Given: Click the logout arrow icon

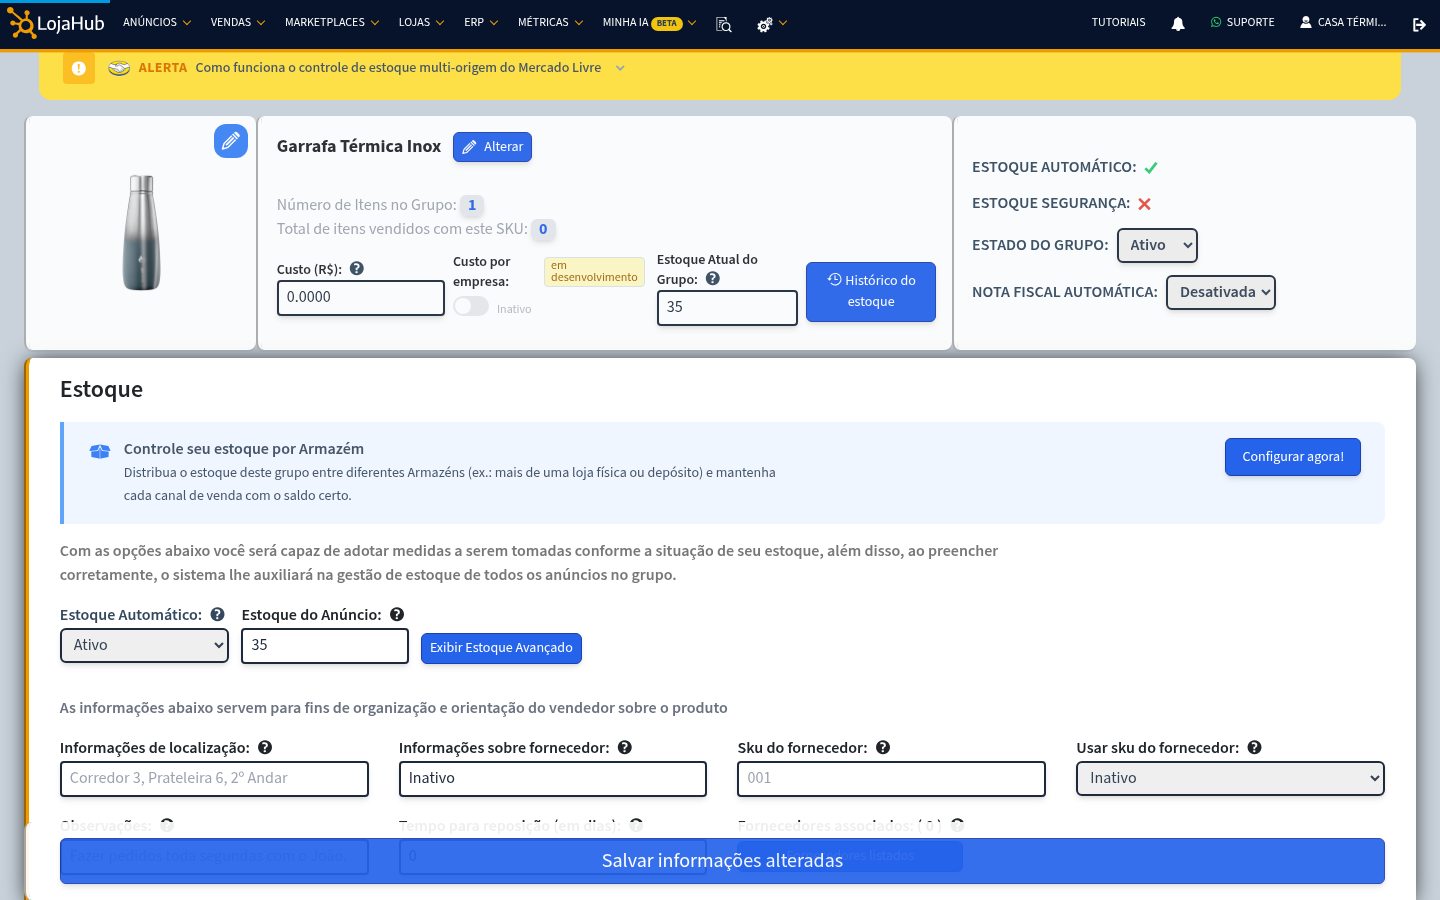Looking at the screenshot, I should click(1419, 24).
